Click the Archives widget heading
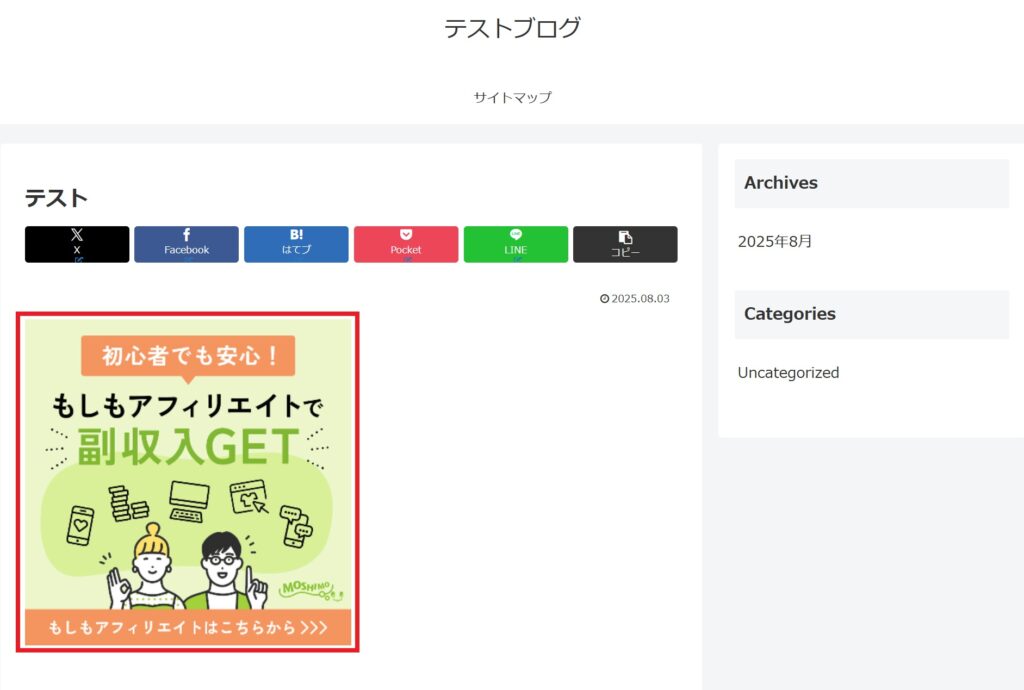This screenshot has height=690, width=1024. pyautogui.click(x=872, y=183)
